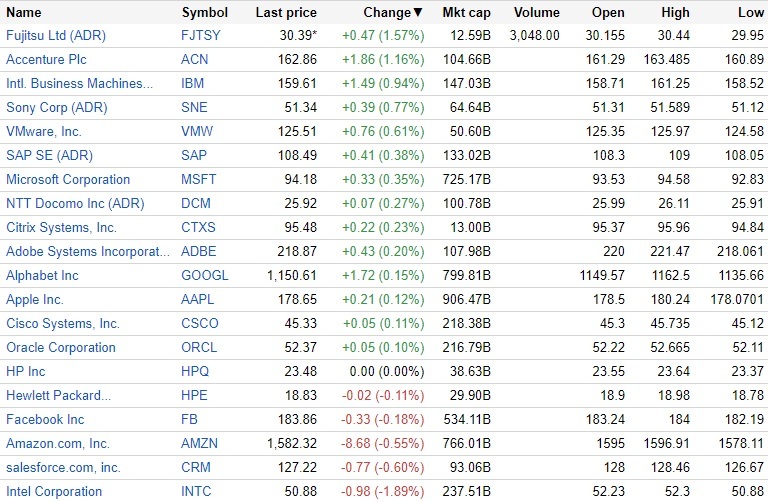Sort by the Change column header
Image resolution: width=768 pixels, height=502 pixels.
click(x=387, y=12)
